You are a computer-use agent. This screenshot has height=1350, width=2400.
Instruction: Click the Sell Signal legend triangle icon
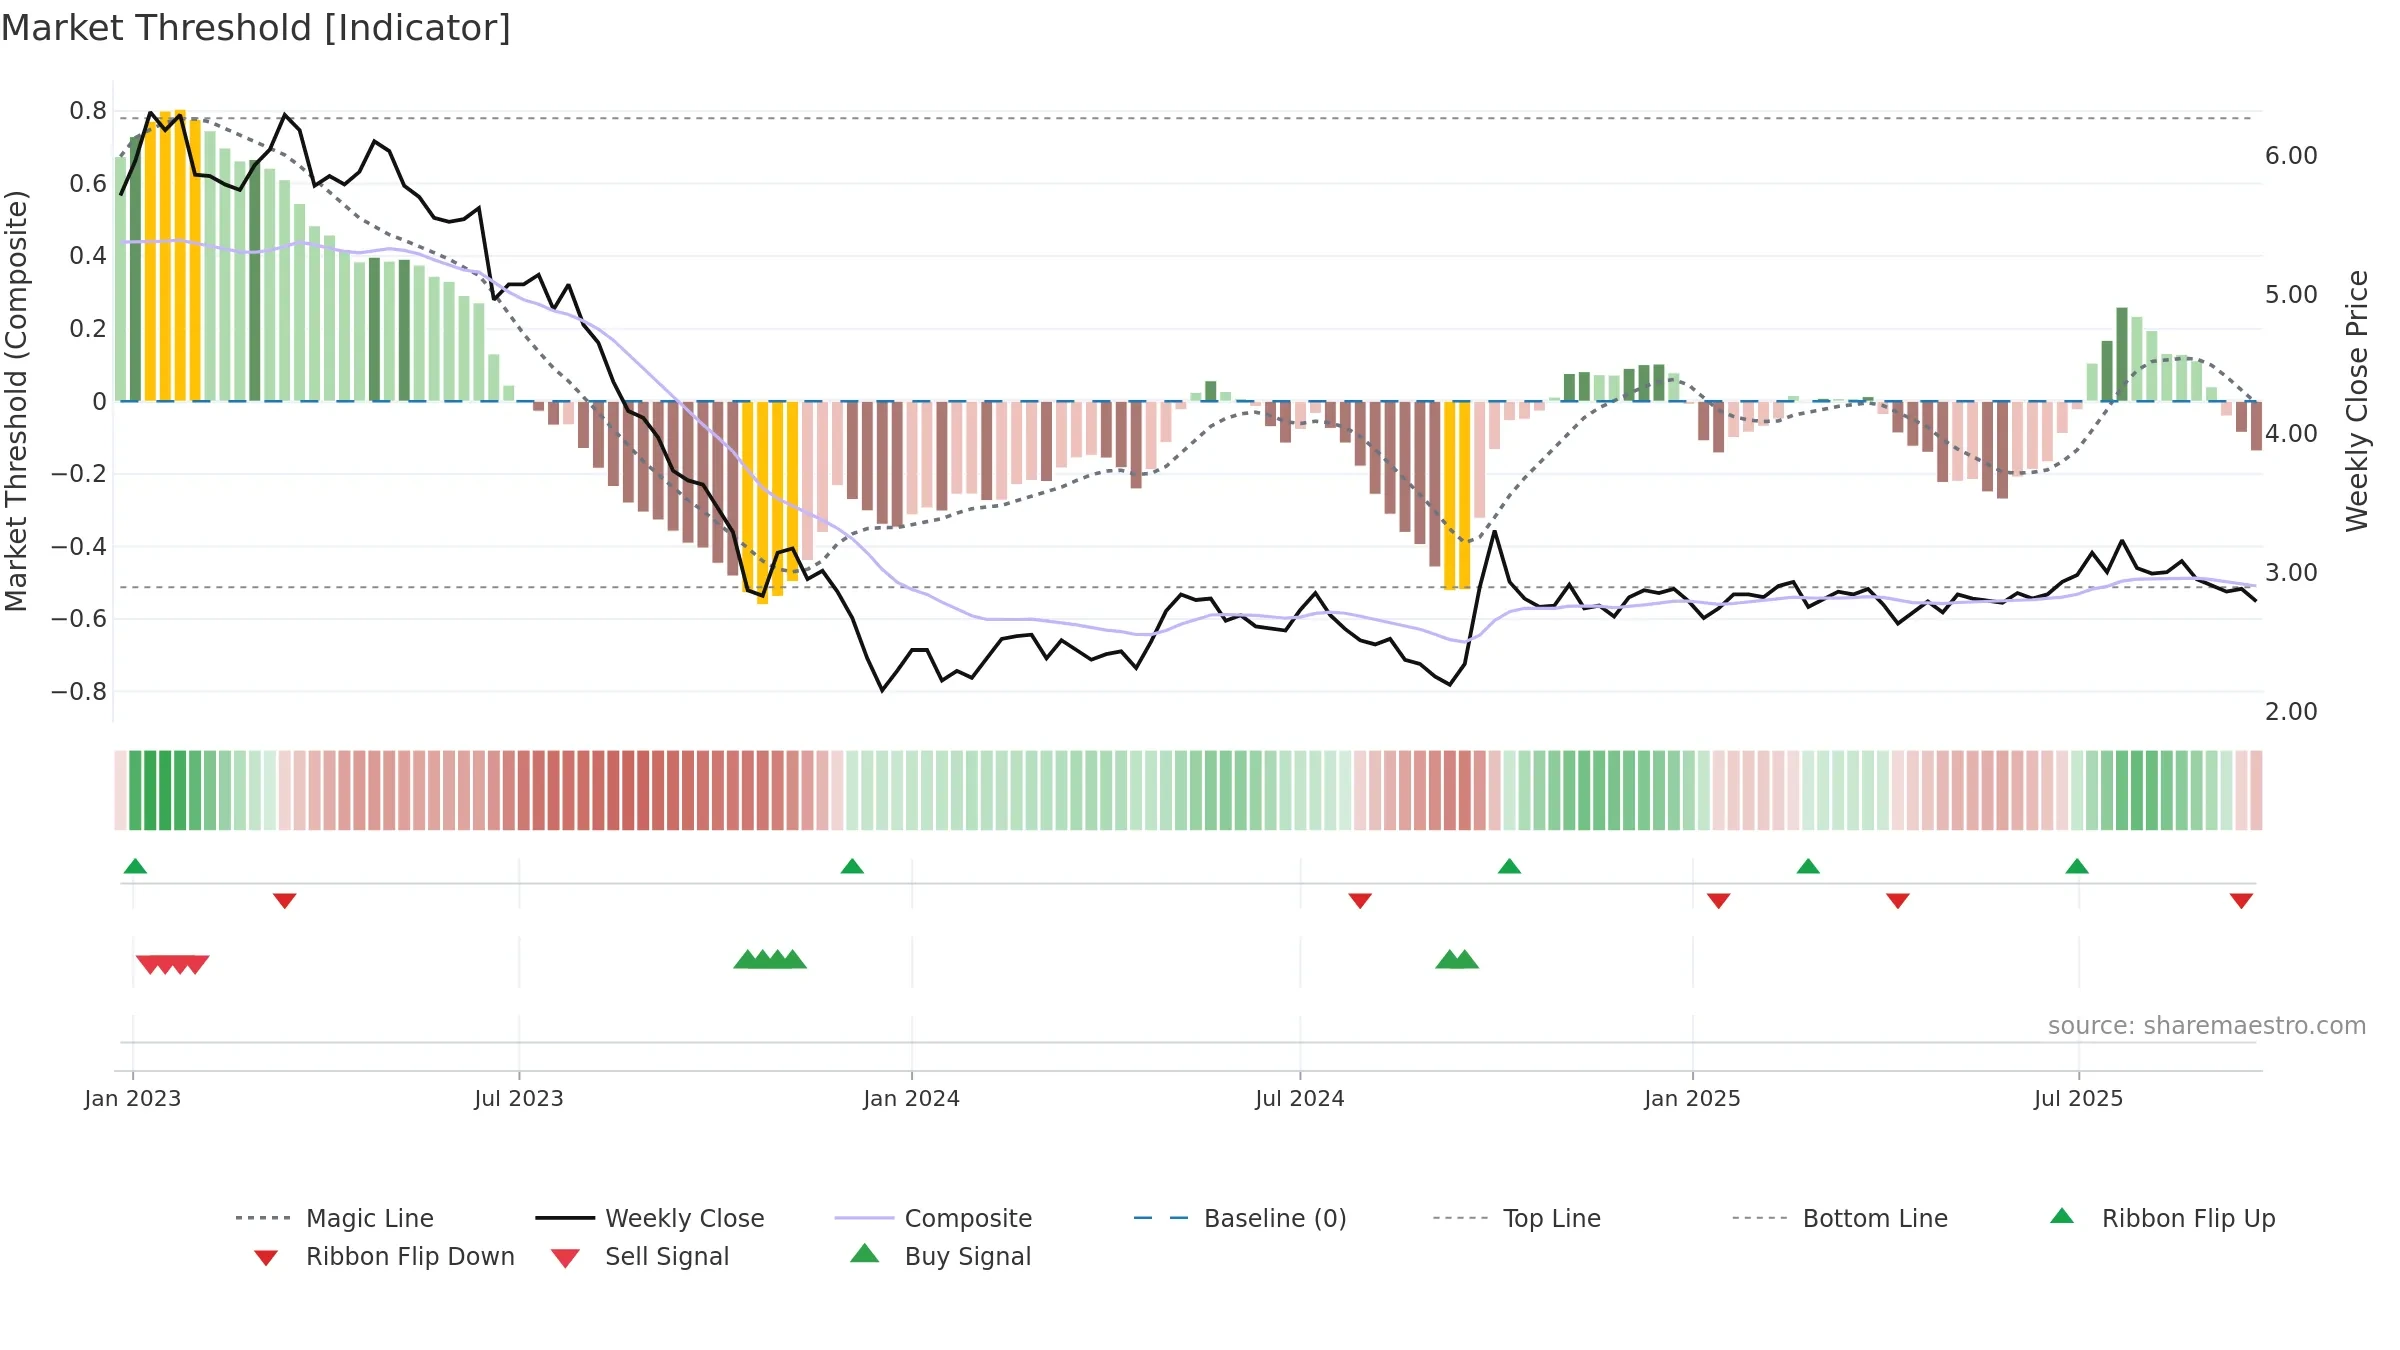[x=565, y=1258]
